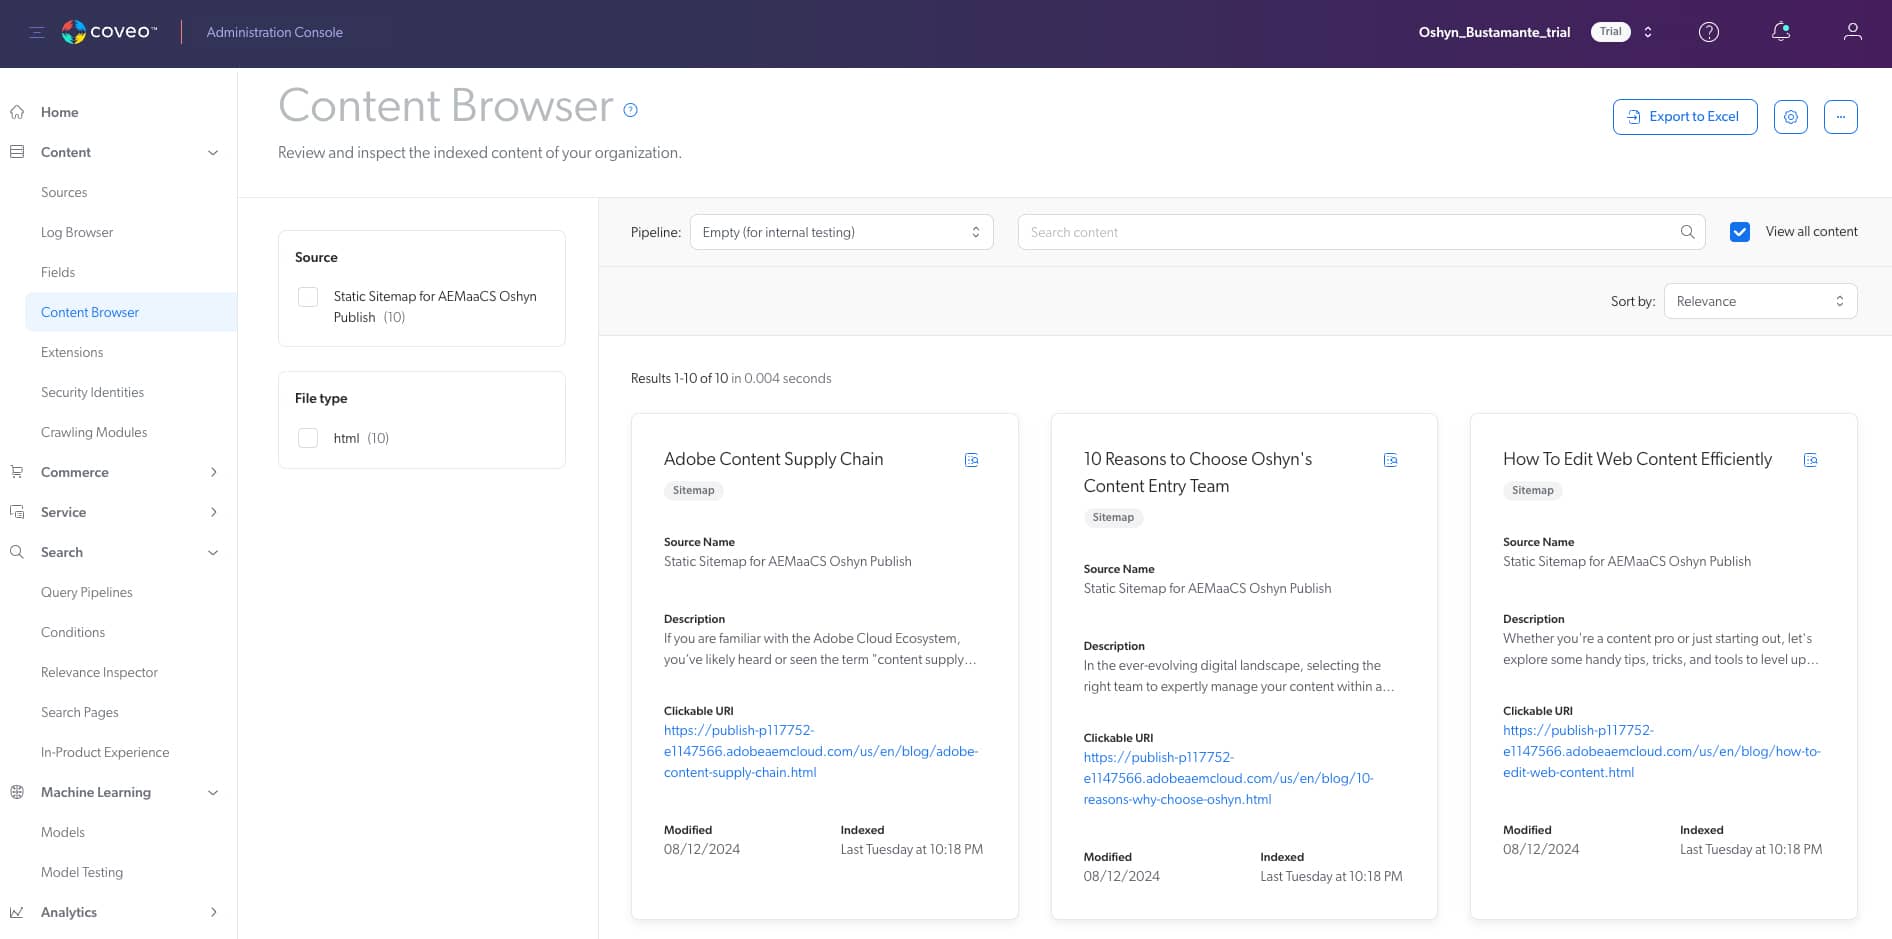Click the user account icon
The image size is (1892, 939).
(1853, 32)
